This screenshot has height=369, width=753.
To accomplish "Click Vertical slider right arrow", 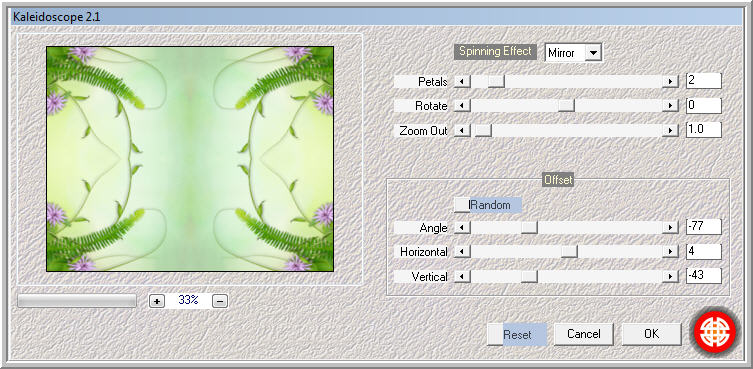I will coord(669,276).
